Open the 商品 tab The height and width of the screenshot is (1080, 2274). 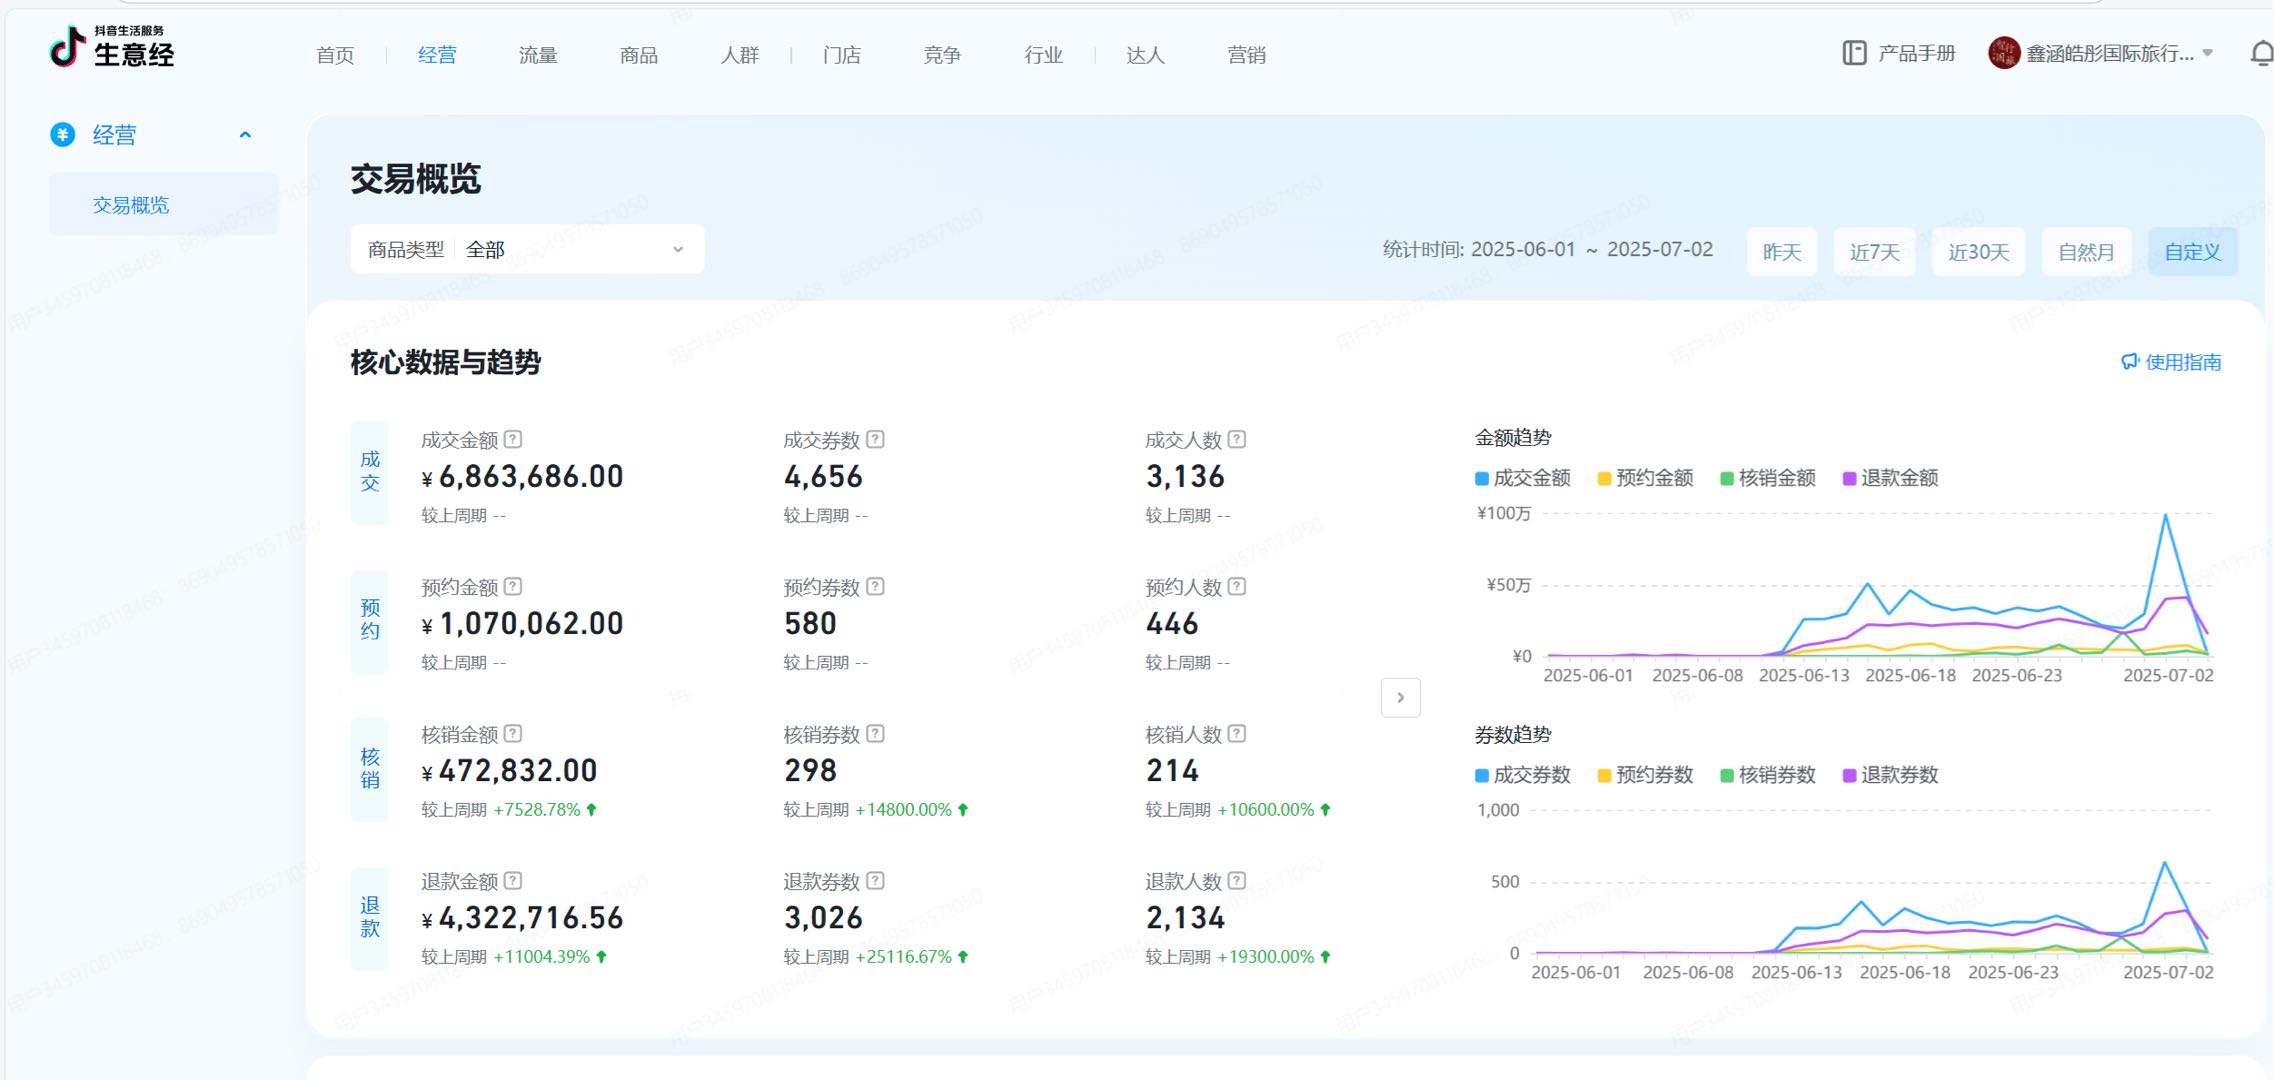tap(639, 55)
